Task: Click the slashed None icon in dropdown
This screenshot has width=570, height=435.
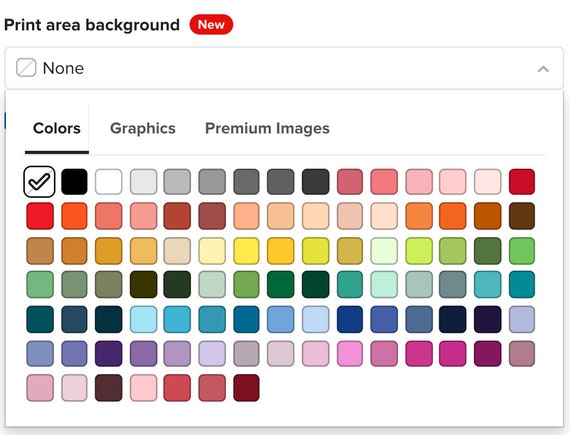Action: click(26, 68)
